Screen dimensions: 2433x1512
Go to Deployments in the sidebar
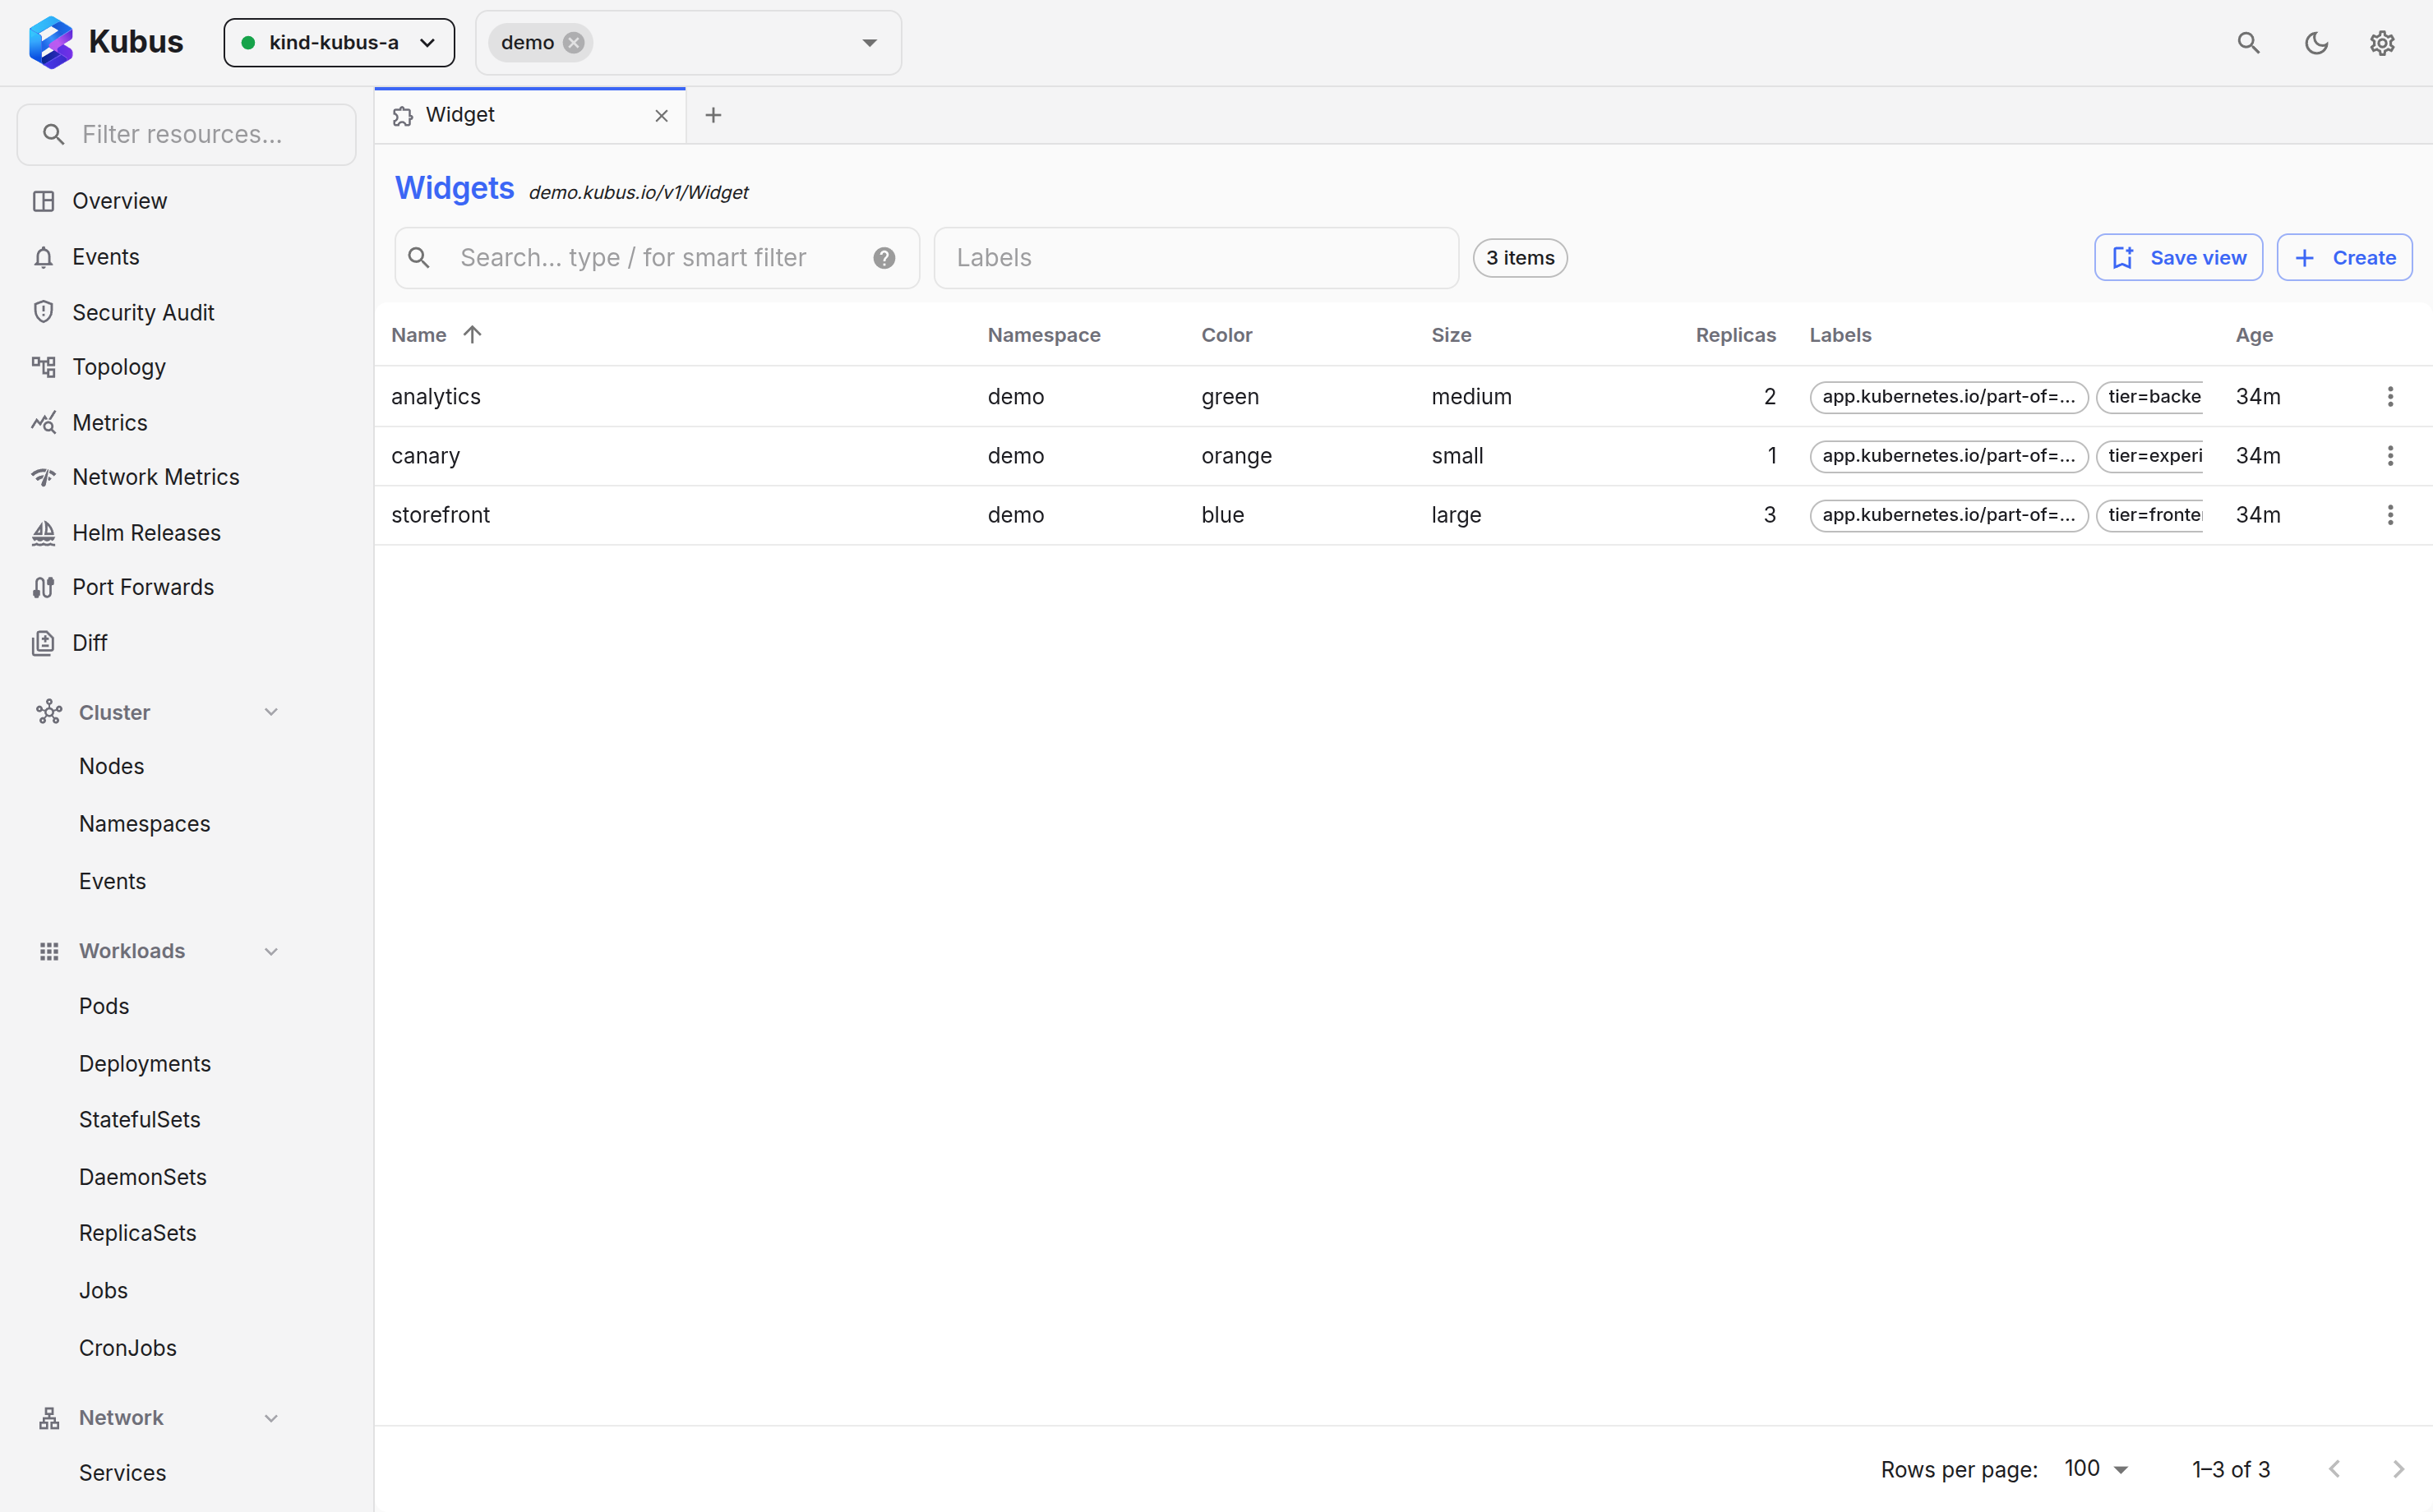(145, 1063)
